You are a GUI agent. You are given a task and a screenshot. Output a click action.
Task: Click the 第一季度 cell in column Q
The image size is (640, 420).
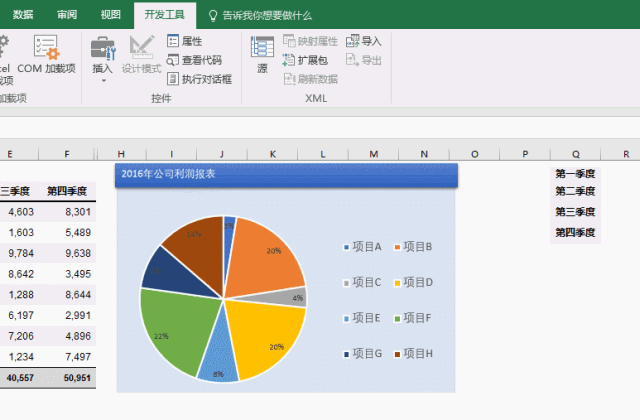click(x=575, y=174)
